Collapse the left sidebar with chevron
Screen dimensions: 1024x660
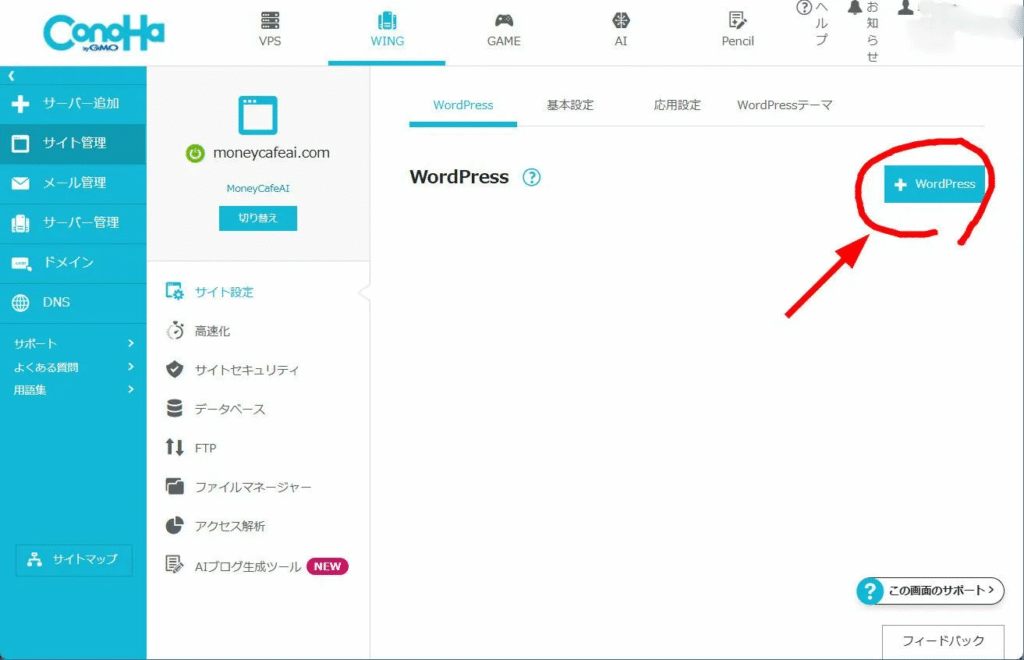coord(11,76)
